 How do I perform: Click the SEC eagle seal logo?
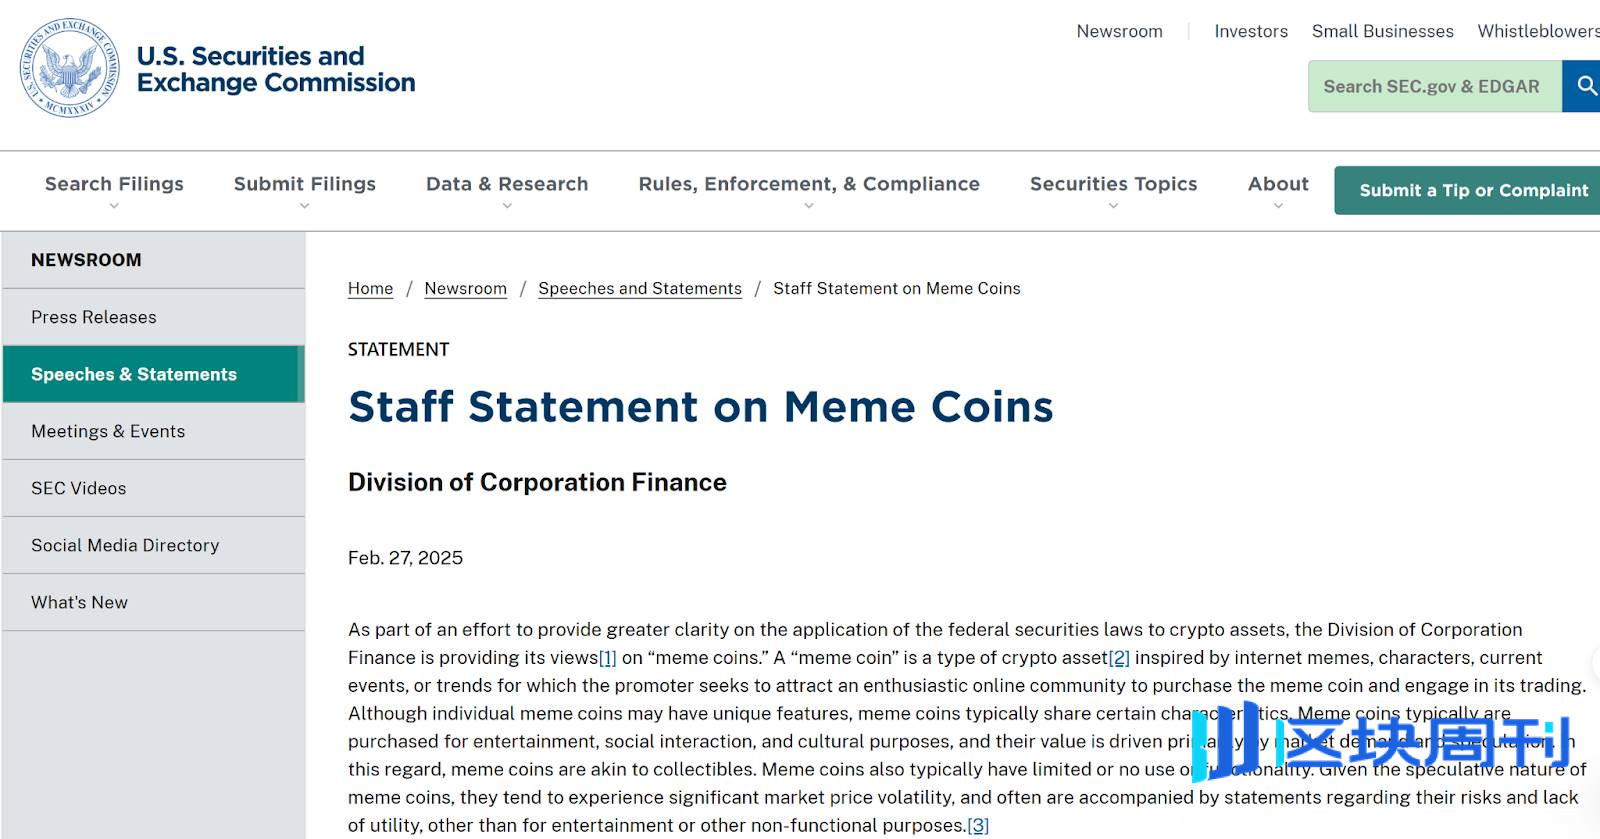click(70, 68)
